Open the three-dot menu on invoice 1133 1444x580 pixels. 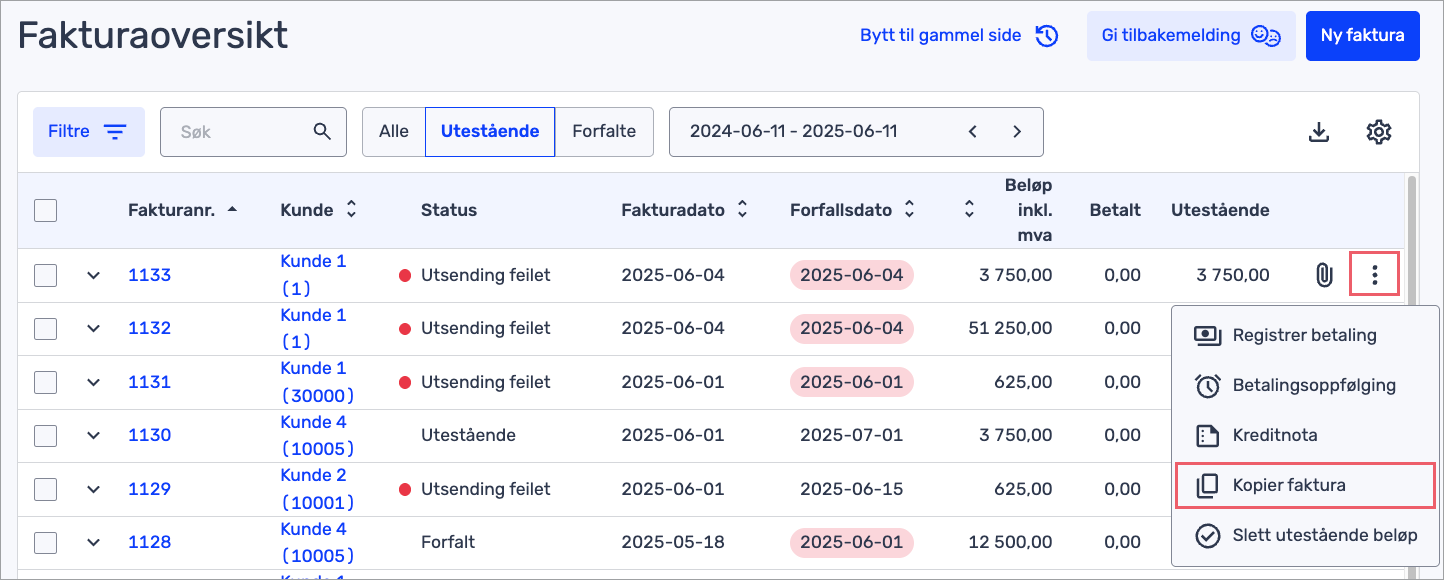[x=1374, y=274]
